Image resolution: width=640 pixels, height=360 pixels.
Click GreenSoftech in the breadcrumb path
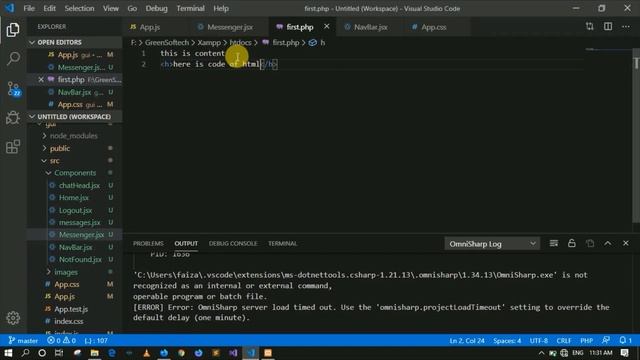pos(167,42)
